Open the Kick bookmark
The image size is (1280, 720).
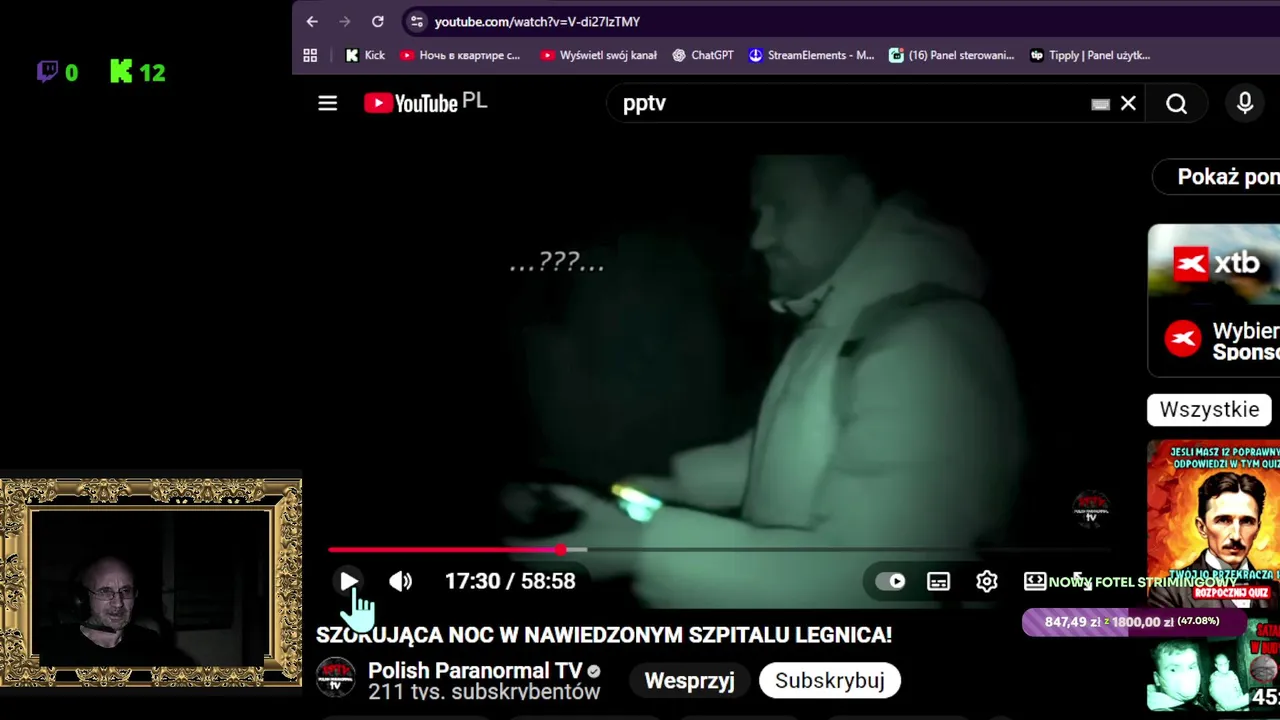pos(365,55)
